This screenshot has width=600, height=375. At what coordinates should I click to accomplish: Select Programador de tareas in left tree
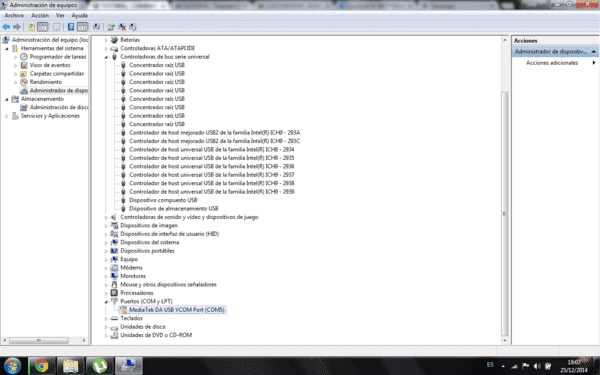pyautogui.click(x=58, y=57)
